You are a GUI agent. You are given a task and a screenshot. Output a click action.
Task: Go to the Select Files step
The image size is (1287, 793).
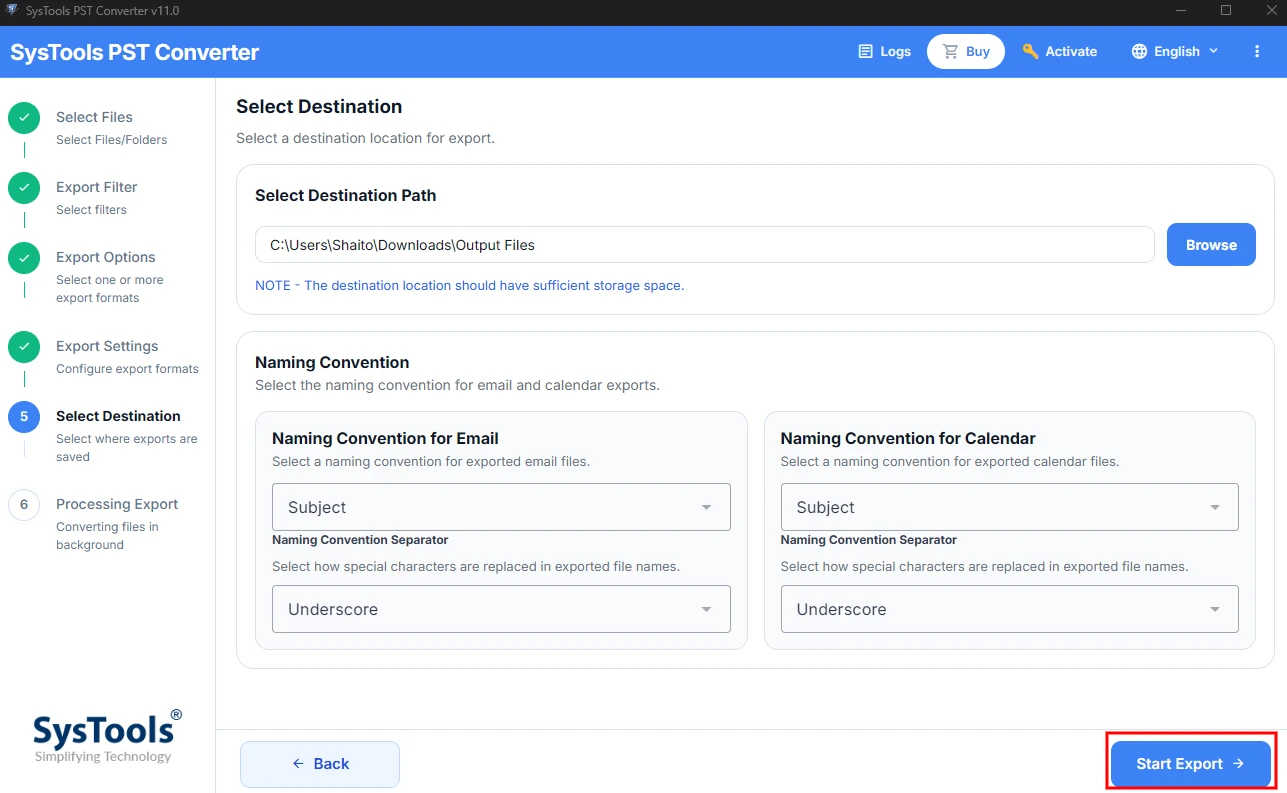(x=94, y=117)
